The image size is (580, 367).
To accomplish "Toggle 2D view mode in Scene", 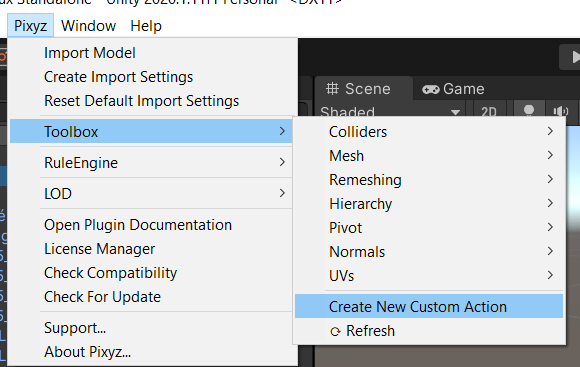I will coord(489,111).
